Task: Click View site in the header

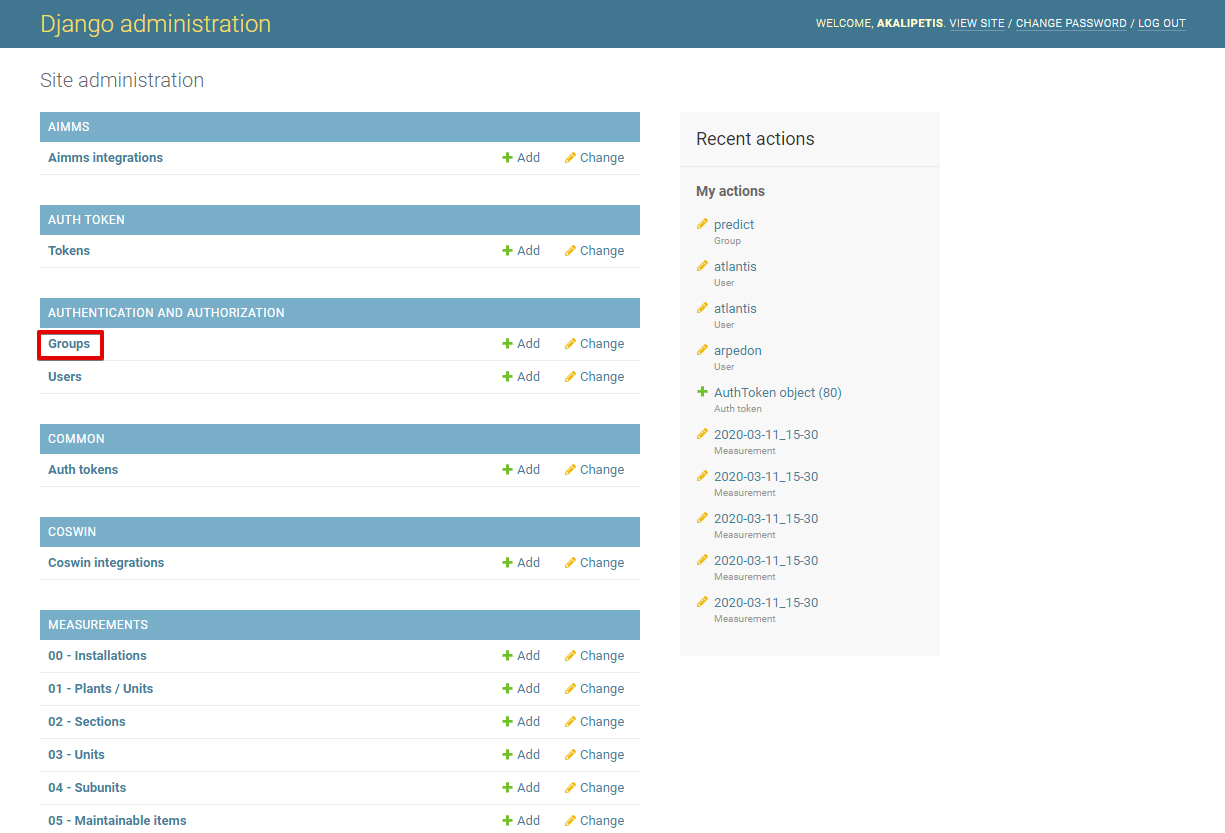Action: tap(977, 23)
